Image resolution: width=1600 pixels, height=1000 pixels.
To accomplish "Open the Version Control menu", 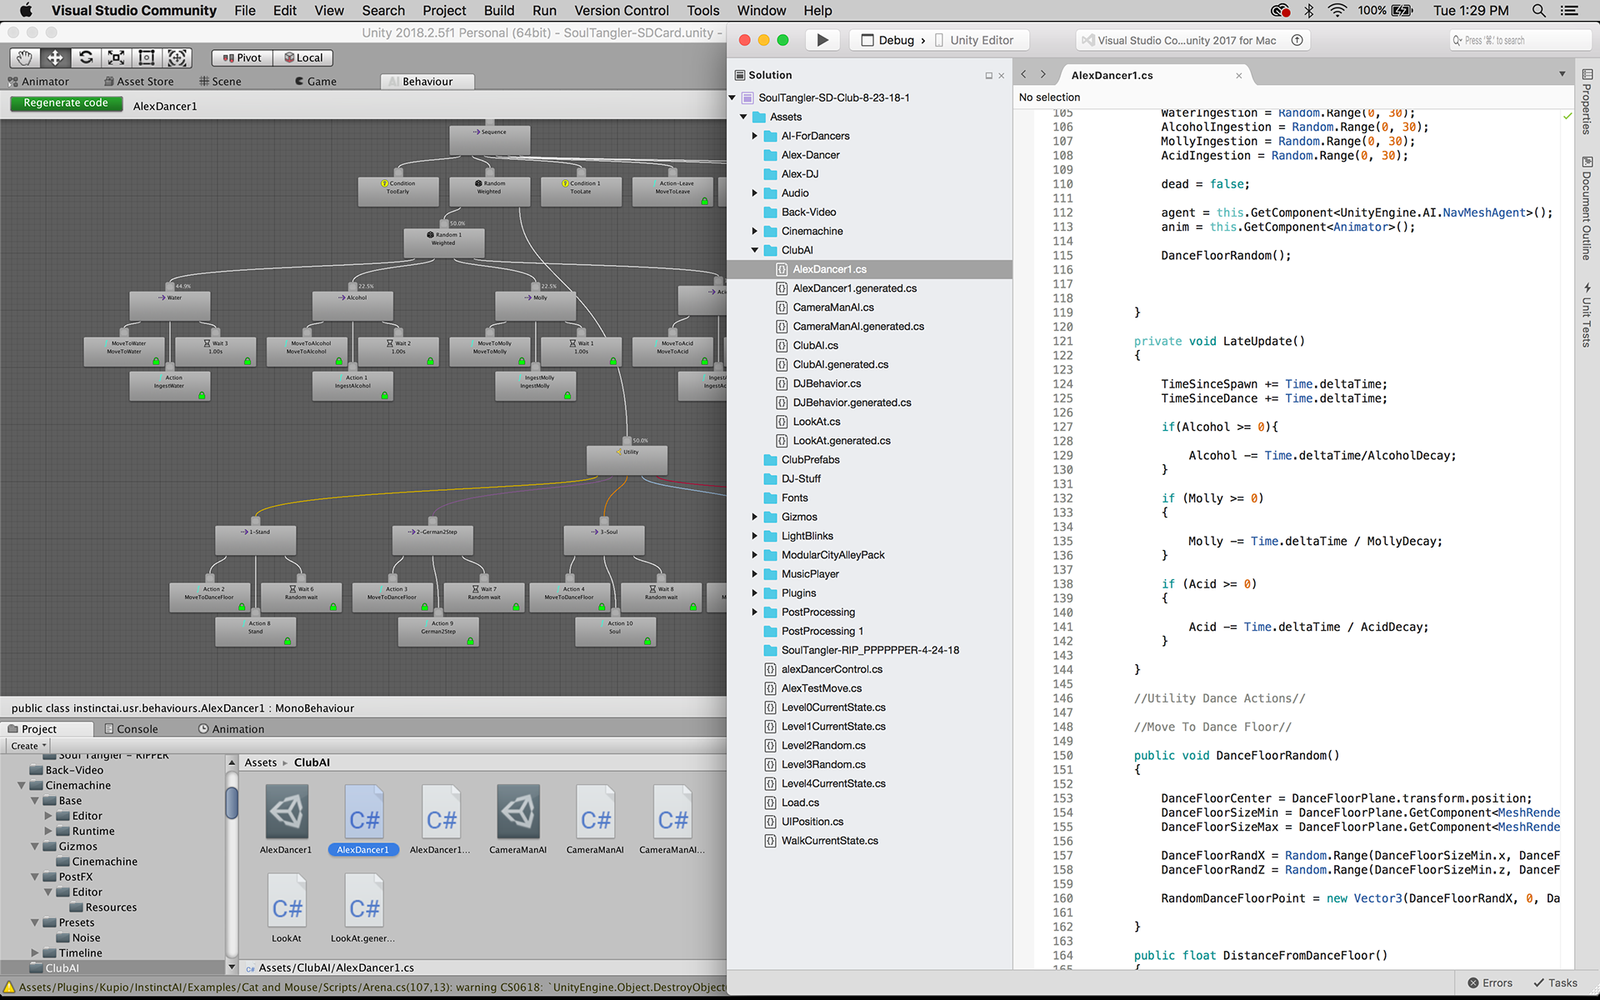I will tap(621, 11).
